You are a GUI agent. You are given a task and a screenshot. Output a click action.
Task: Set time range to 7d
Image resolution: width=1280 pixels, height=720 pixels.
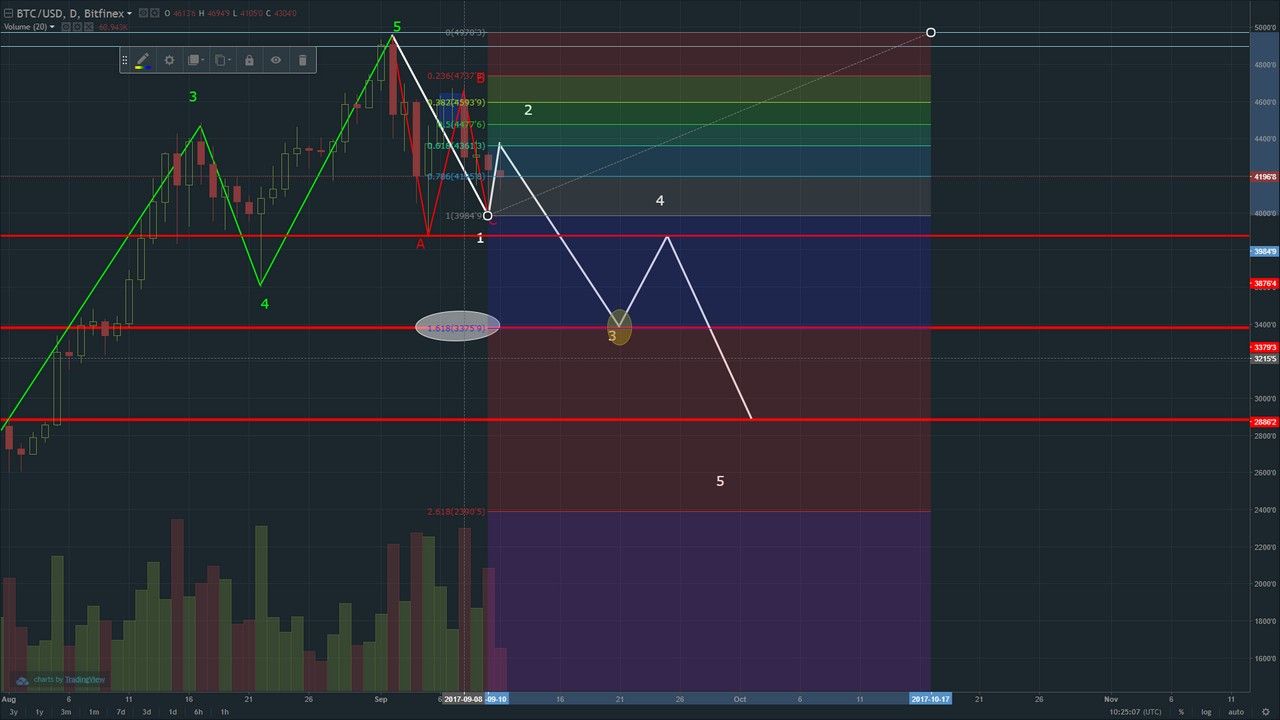[x=120, y=712]
